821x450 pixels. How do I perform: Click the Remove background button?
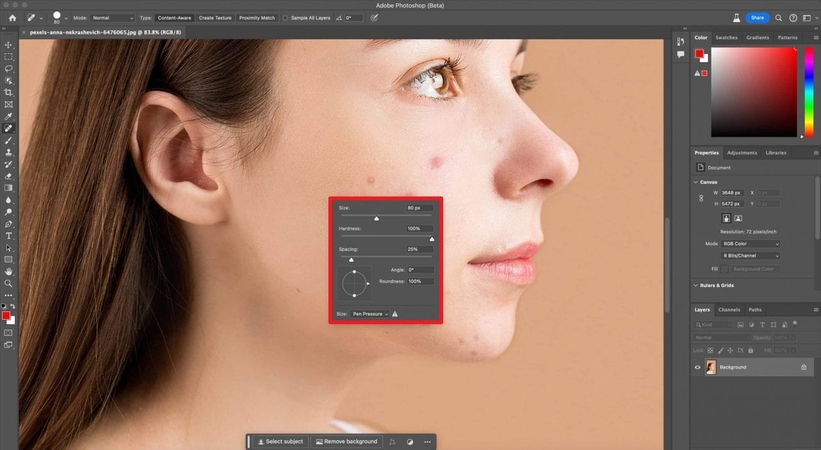coord(346,441)
